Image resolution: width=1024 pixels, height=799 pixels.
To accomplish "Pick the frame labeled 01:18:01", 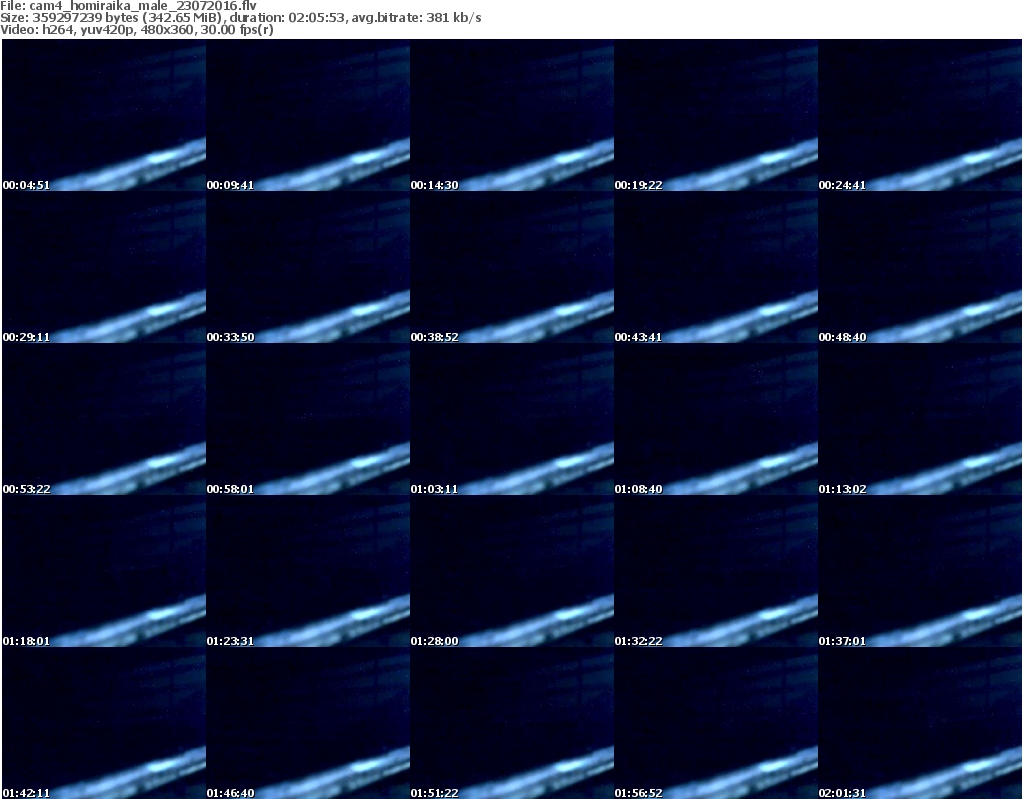I will click(x=104, y=571).
